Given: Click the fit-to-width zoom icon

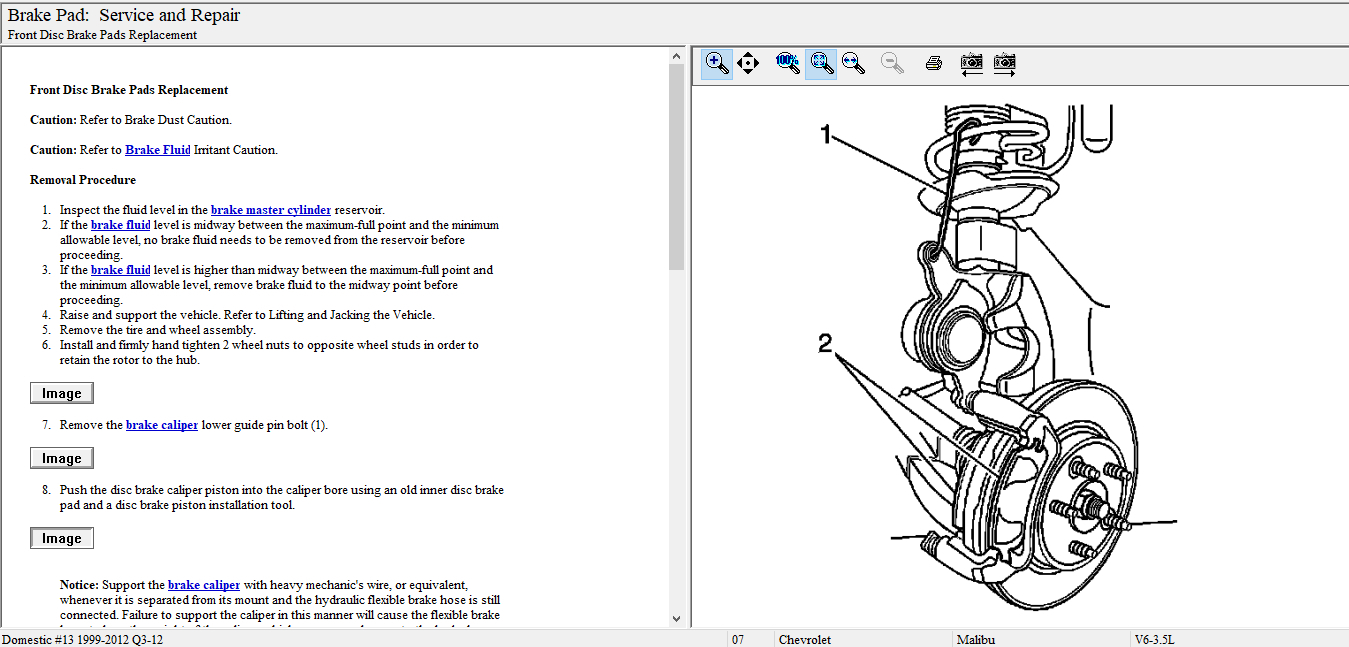Looking at the screenshot, I should (x=852, y=63).
